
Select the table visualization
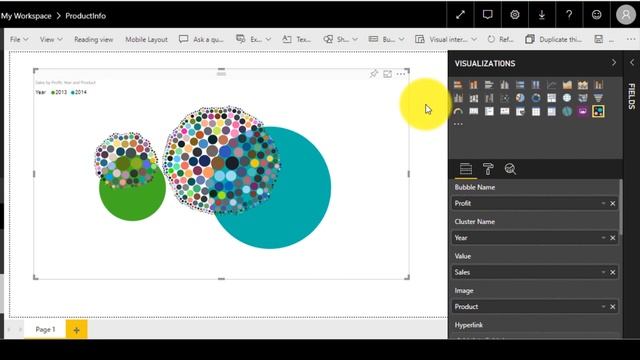pyautogui.click(x=536, y=111)
